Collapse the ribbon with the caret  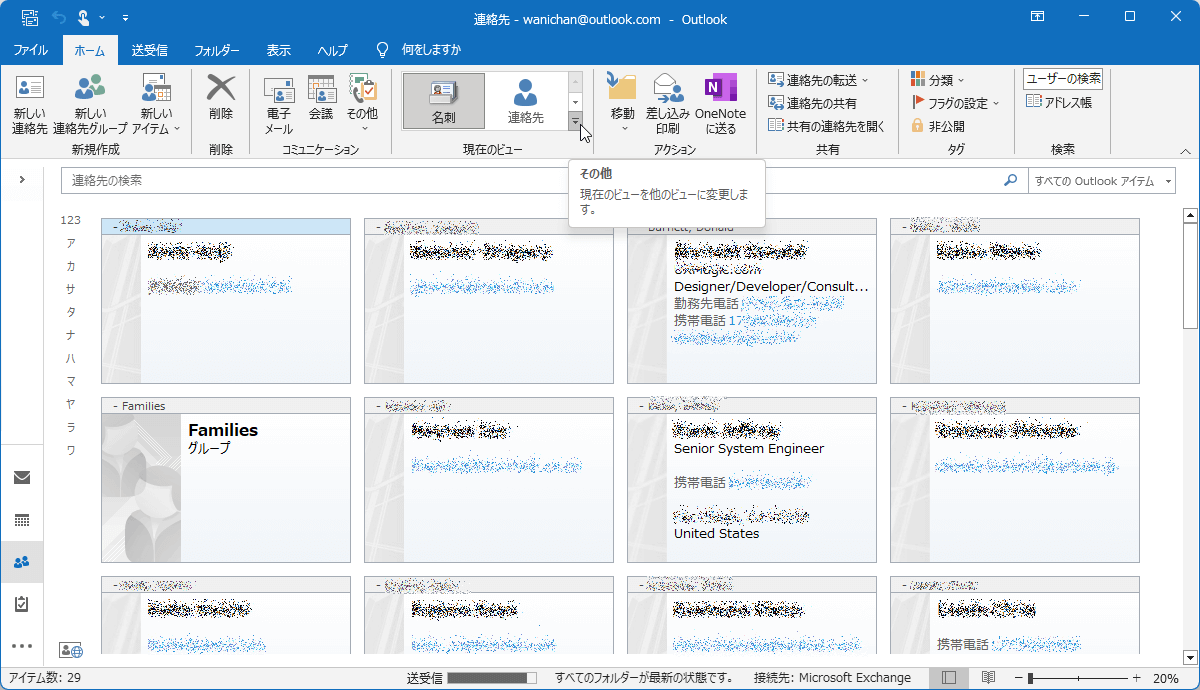coord(1186,151)
